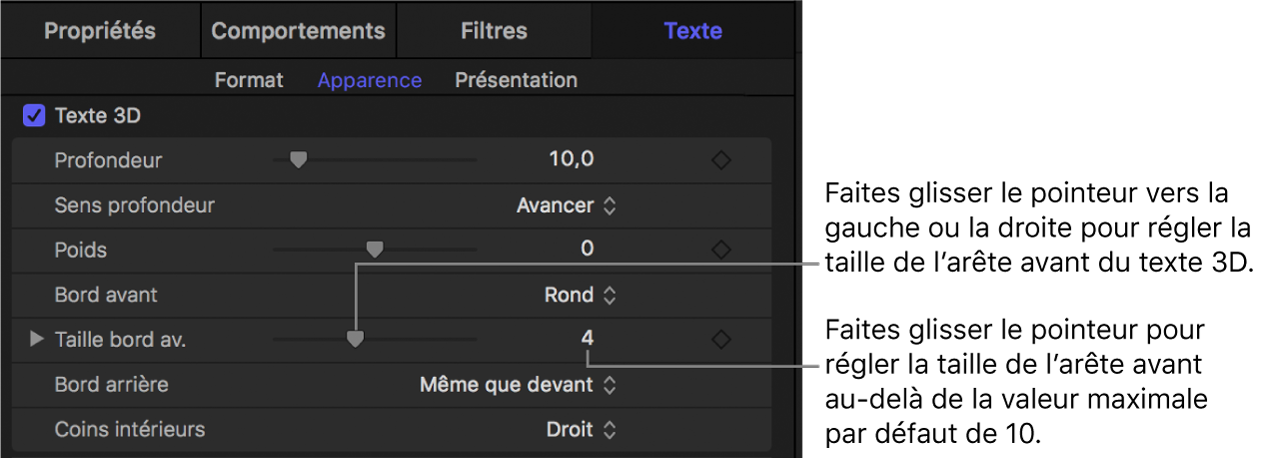
Task: Open the Bord avant popup menu
Action: pyautogui.click(x=582, y=295)
